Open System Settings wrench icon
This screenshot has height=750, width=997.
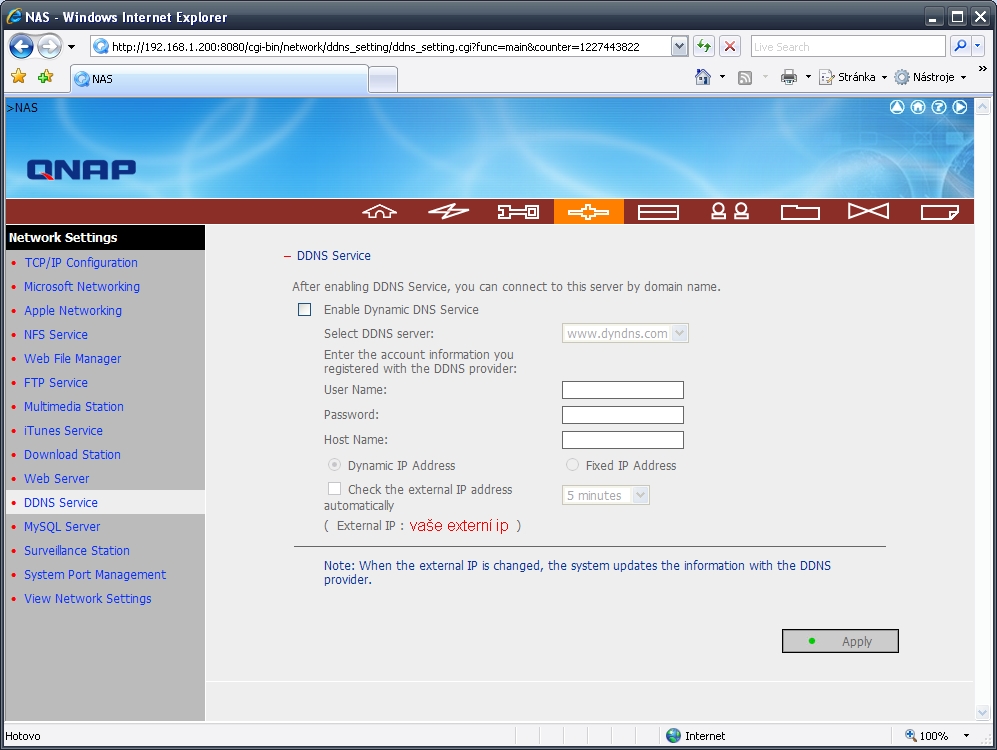coord(518,212)
